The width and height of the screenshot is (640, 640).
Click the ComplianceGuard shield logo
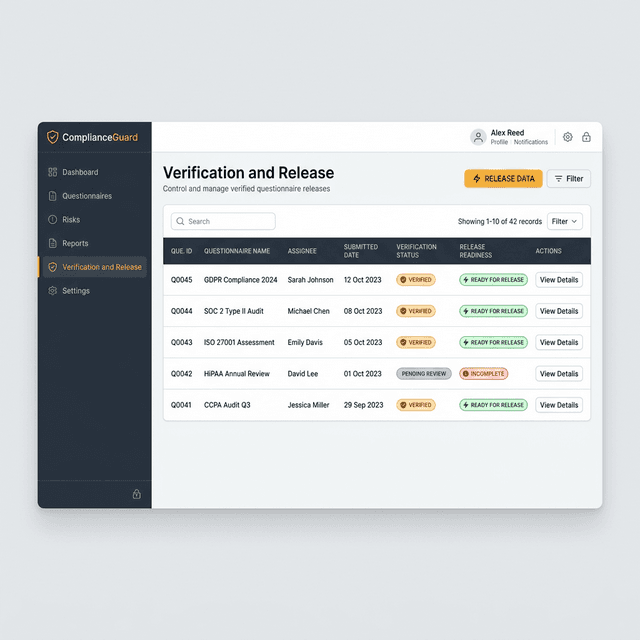click(53, 137)
